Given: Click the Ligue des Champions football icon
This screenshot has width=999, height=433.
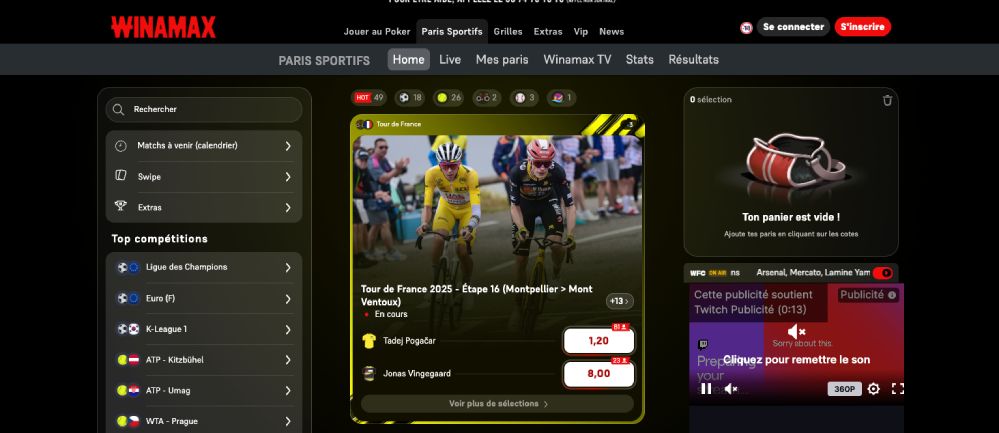Looking at the screenshot, I should coord(122,267).
